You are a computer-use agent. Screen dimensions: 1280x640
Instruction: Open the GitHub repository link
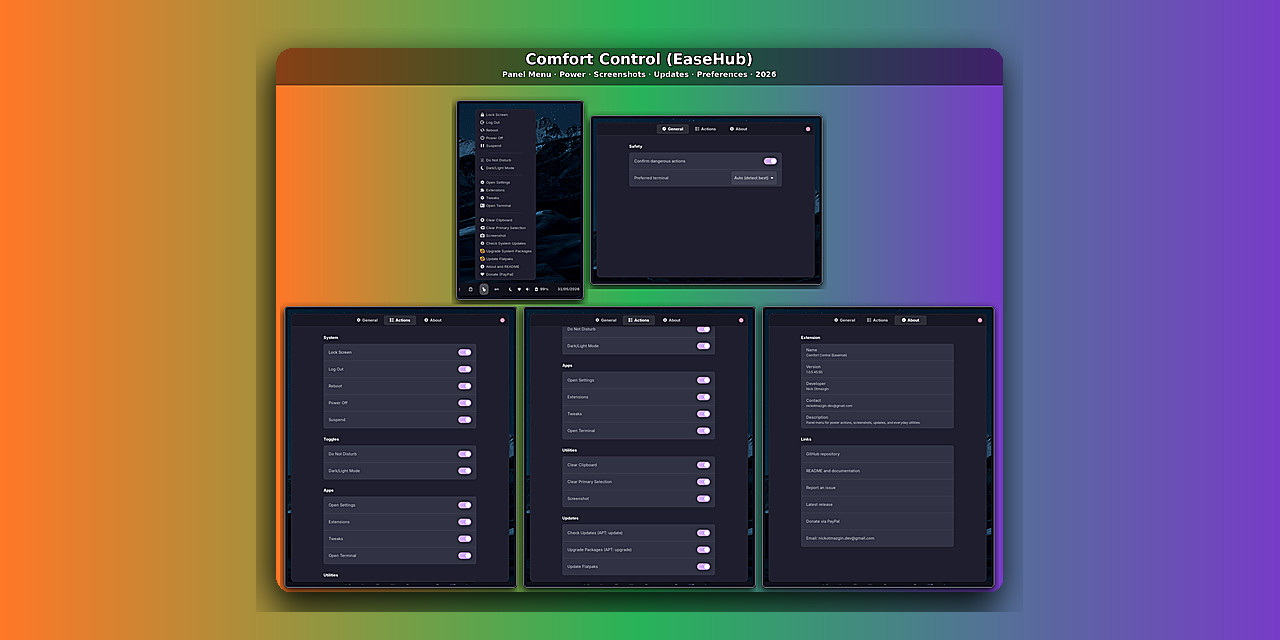[x=877, y=454]
